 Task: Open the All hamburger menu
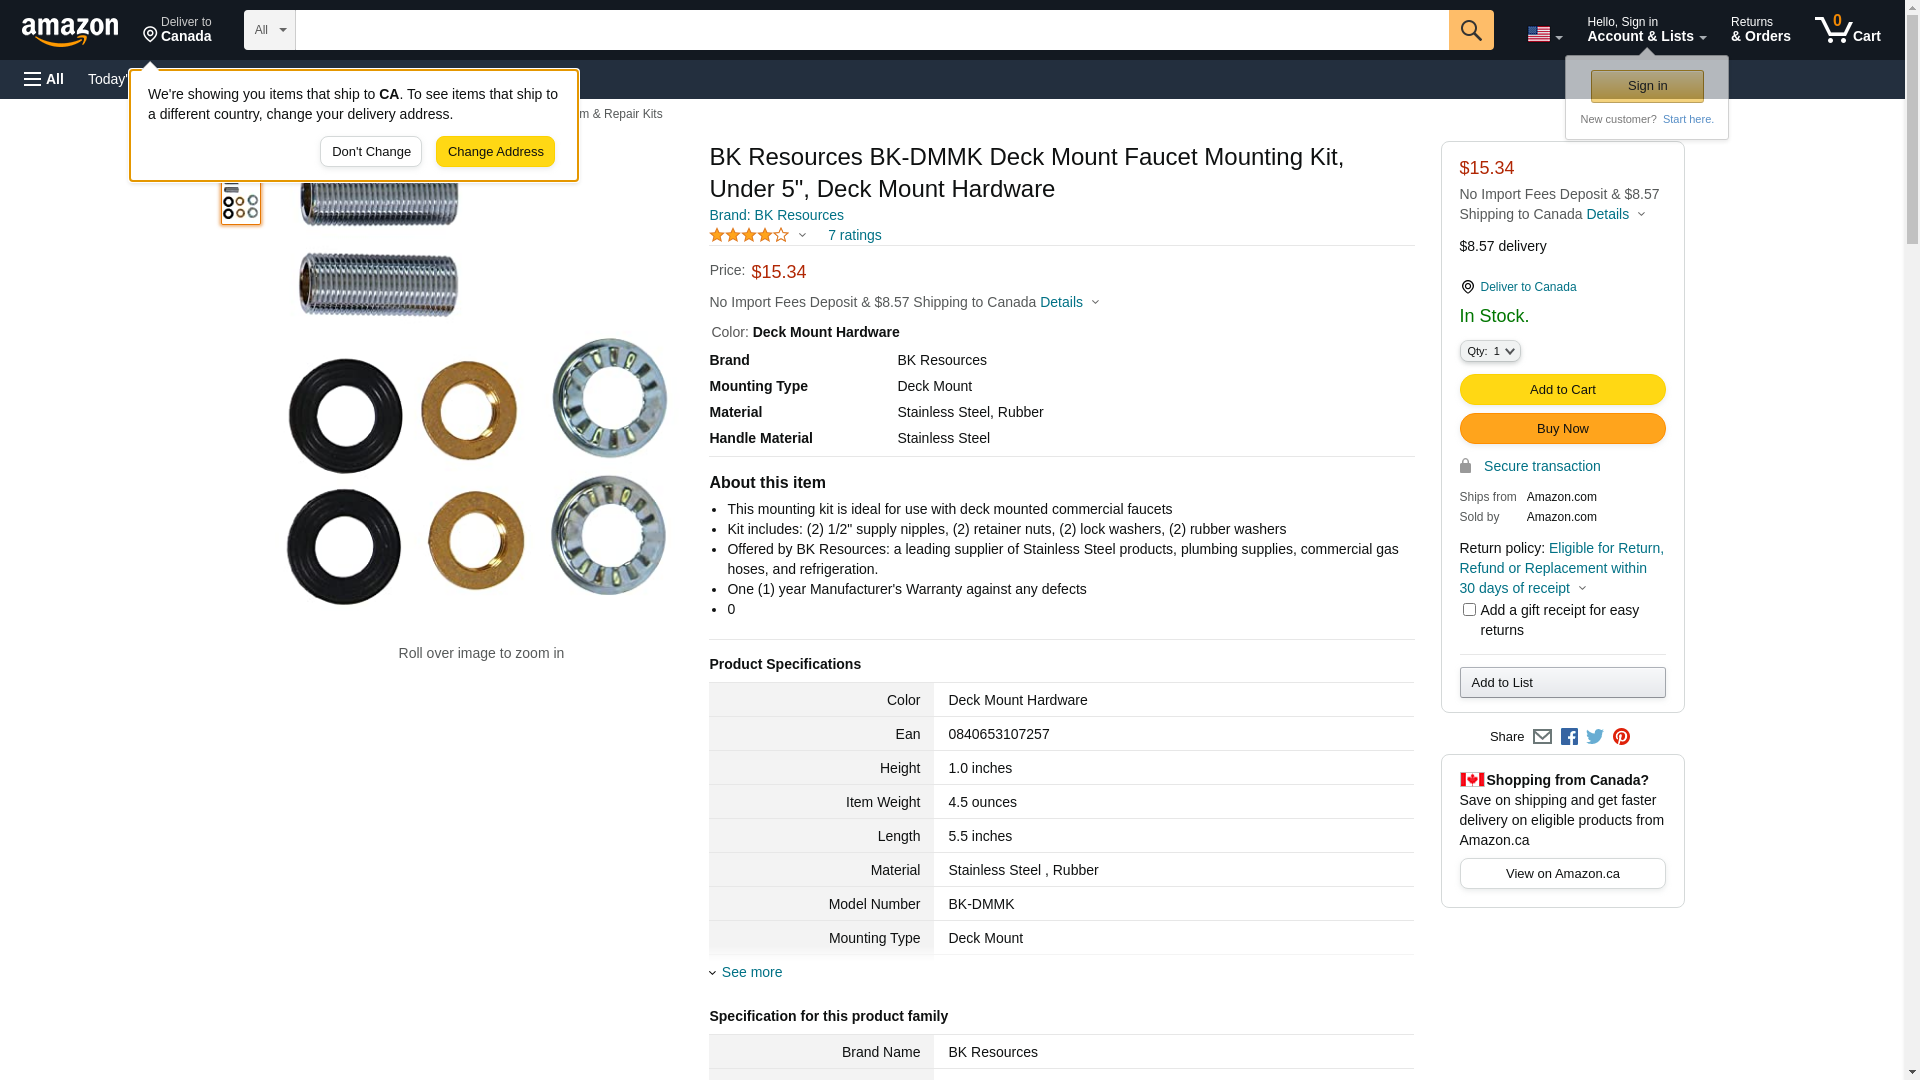pos(44,79)
